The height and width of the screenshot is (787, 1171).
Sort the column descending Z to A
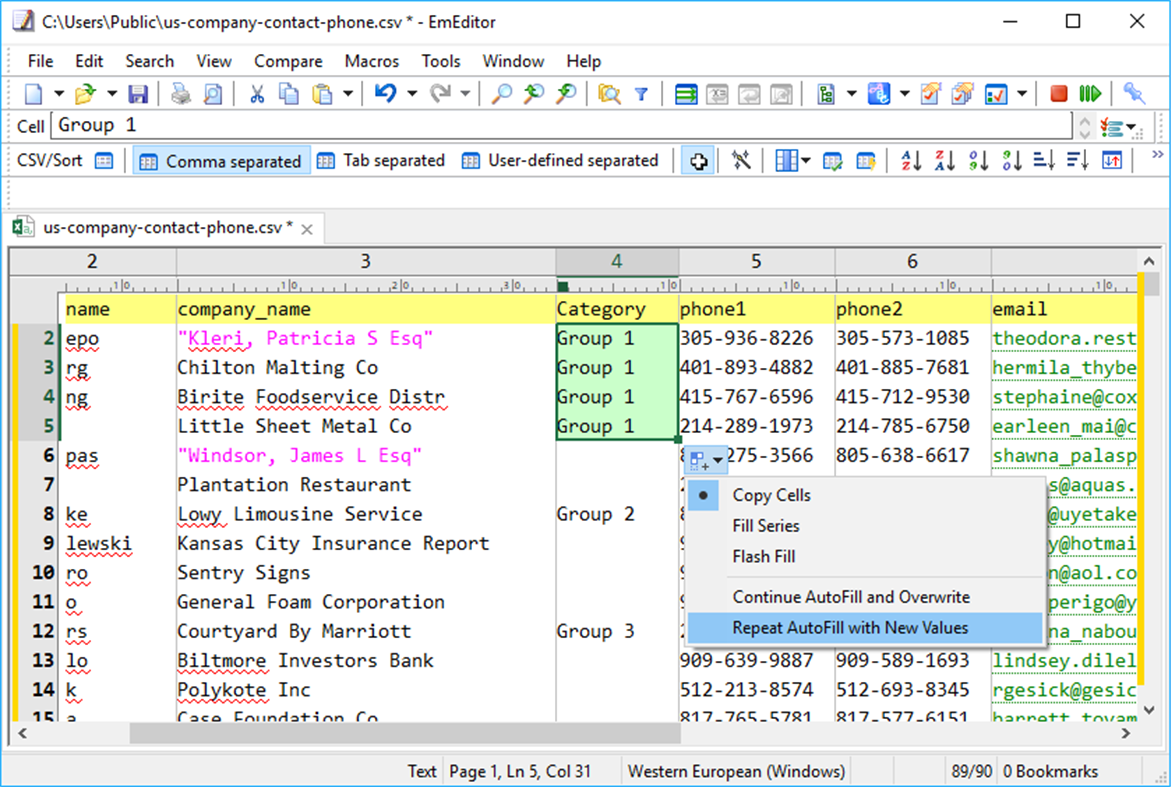(x=945, y=160)
